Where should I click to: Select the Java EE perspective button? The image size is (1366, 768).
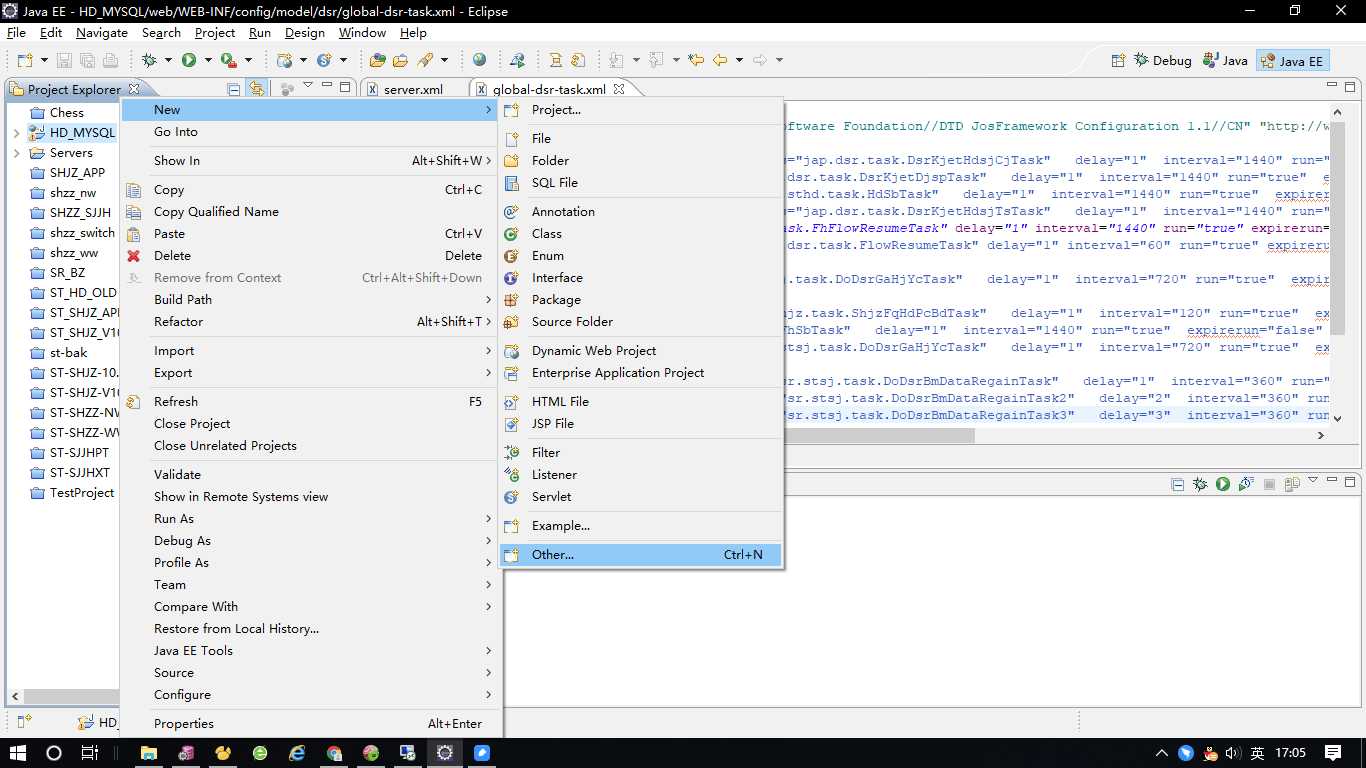coord(1293,60)
